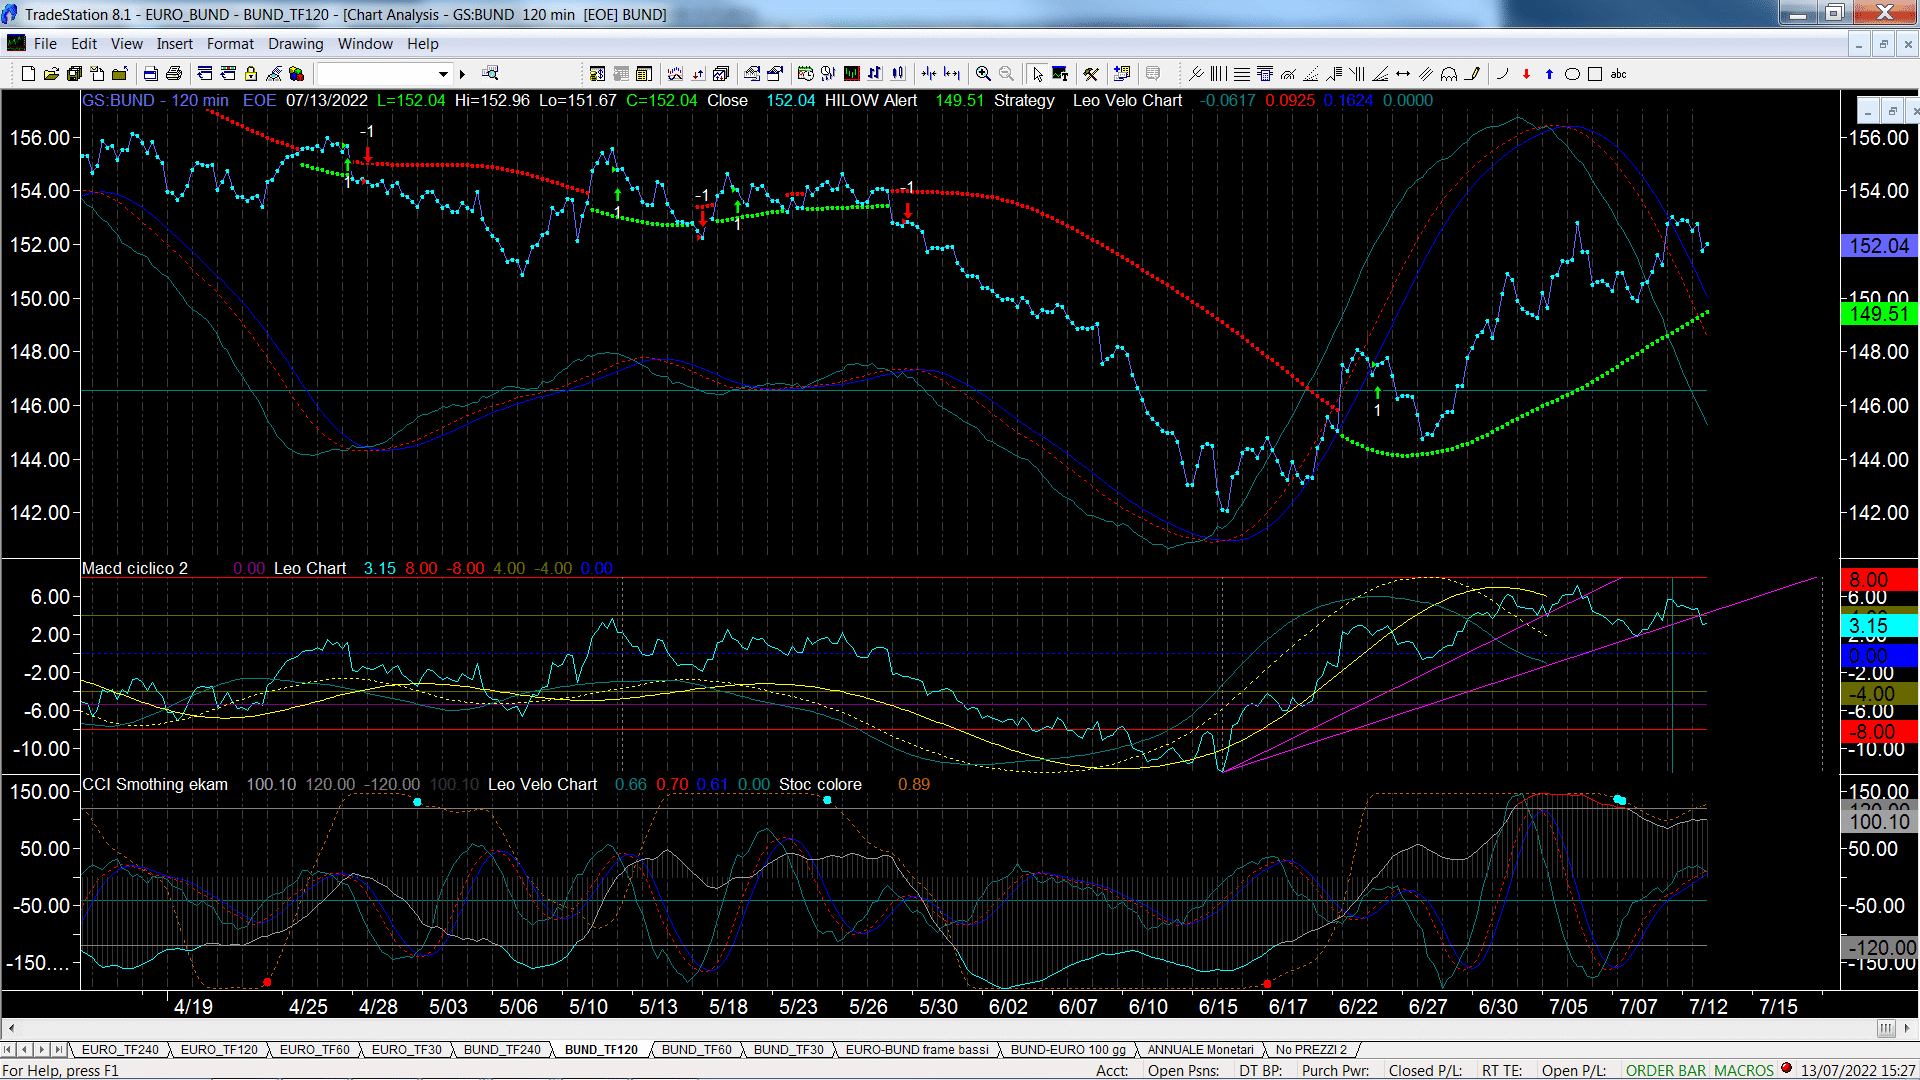Switch to the EURO_TF240 tab

tap(120, 1049)
